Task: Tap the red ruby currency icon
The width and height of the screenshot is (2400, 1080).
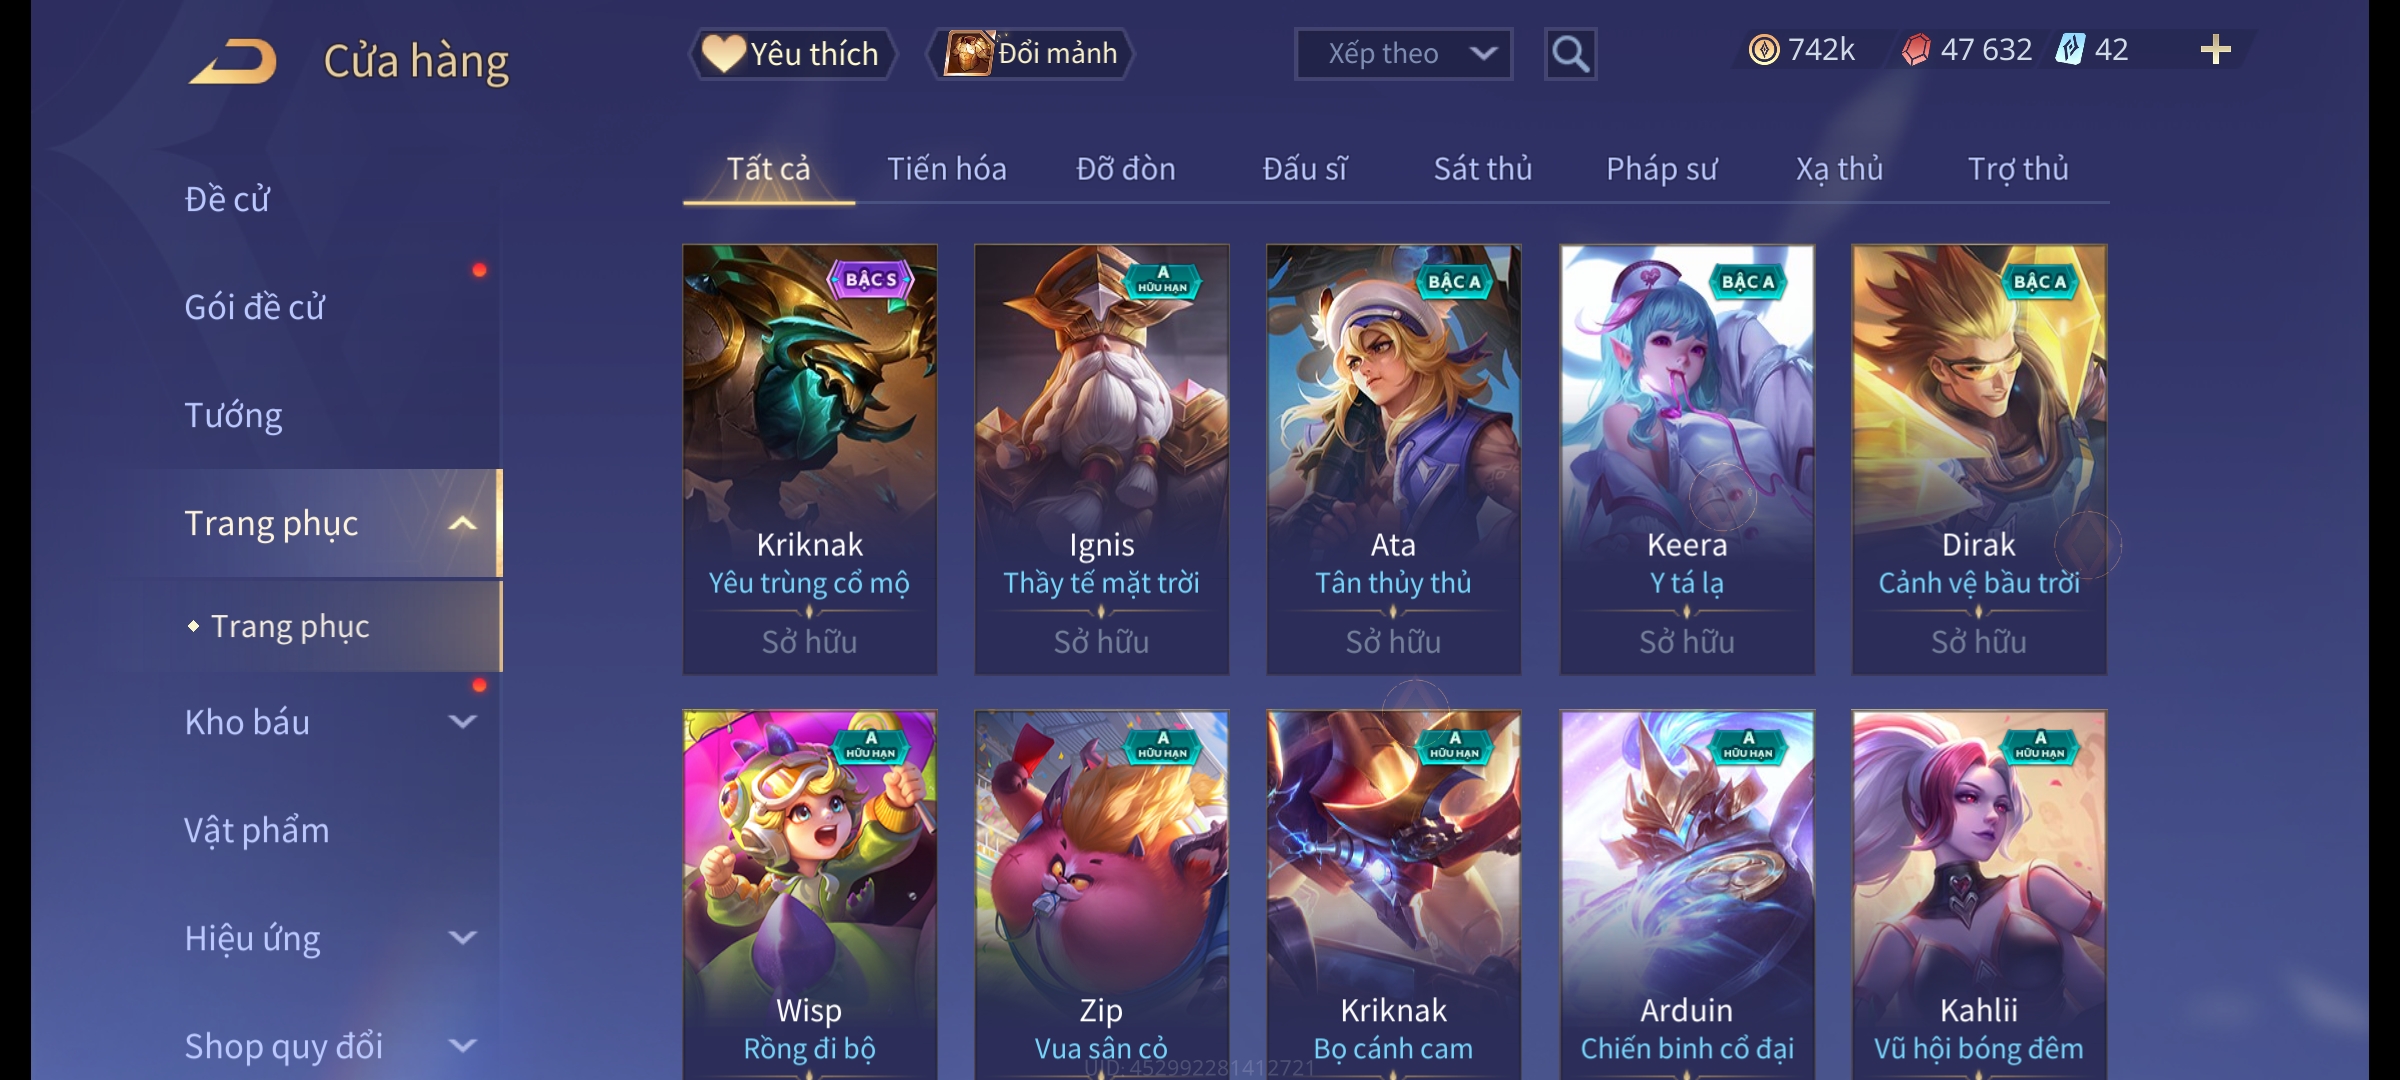Action: click(1915, 50)
